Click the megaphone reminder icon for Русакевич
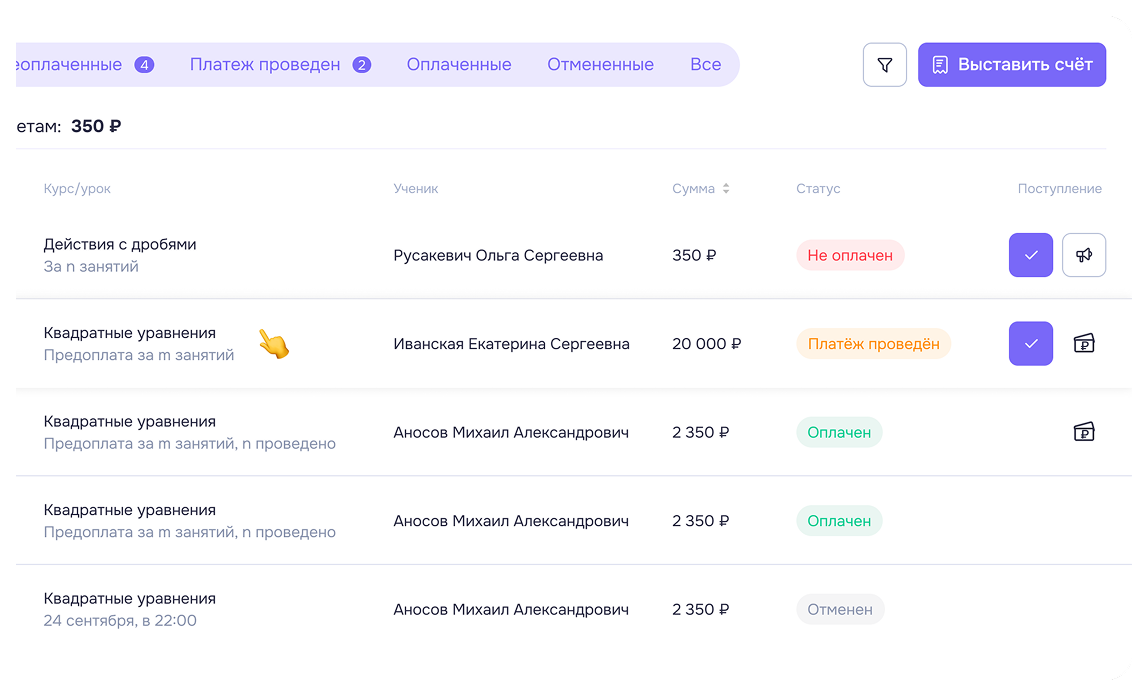The image size is (1148, 696). coord(1083,255)
